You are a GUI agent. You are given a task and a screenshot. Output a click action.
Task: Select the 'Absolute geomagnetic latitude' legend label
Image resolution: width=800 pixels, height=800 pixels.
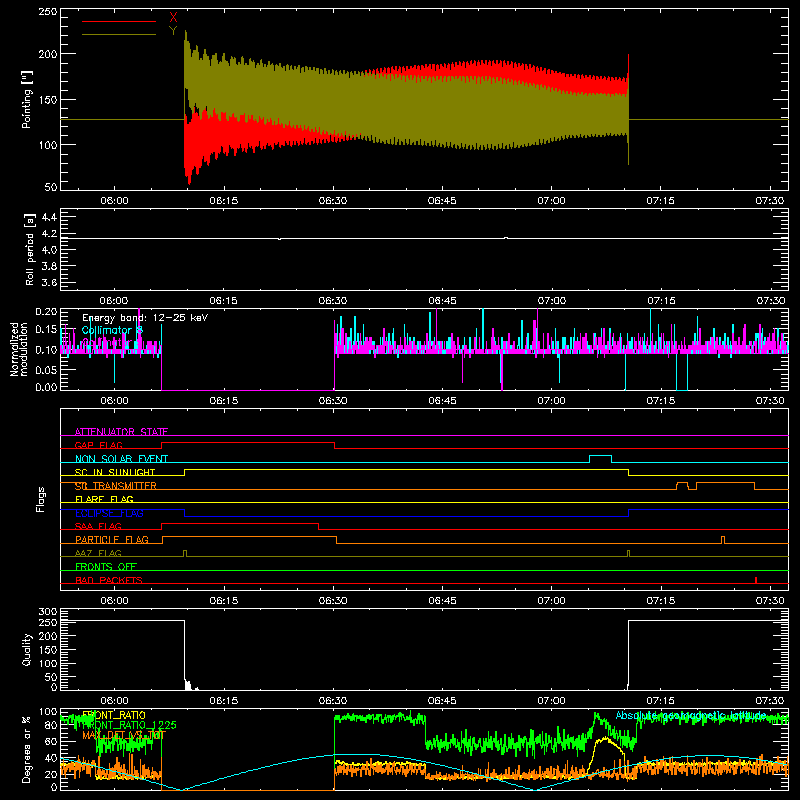(x=691, y=715)
